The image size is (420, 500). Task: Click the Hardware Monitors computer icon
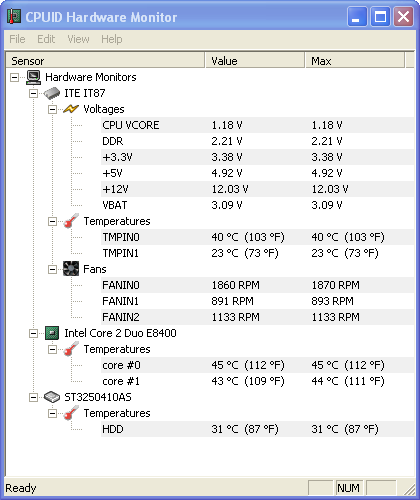[33, 77]
